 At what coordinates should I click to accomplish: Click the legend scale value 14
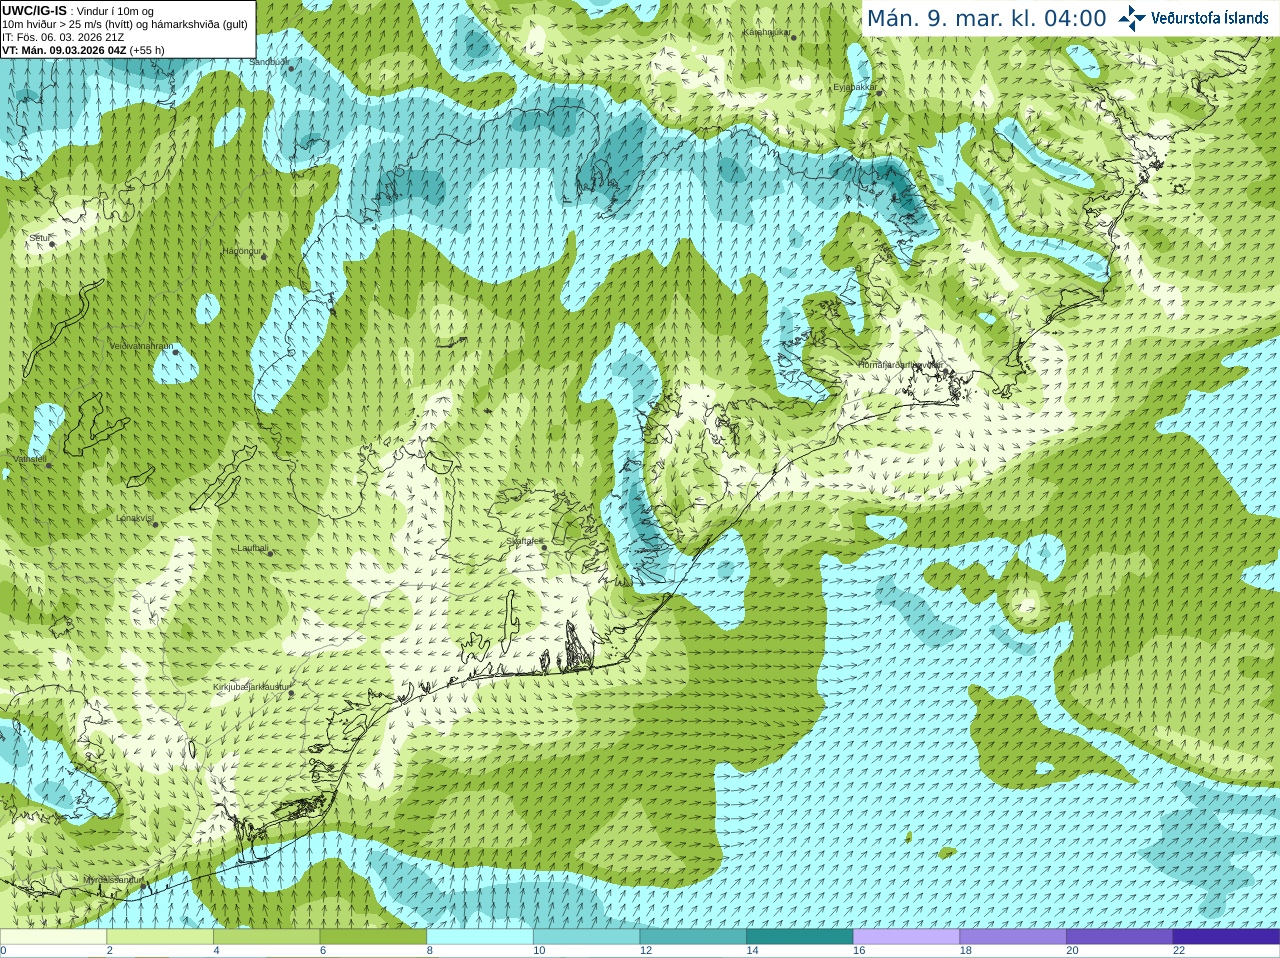click(x=752, y=951)
